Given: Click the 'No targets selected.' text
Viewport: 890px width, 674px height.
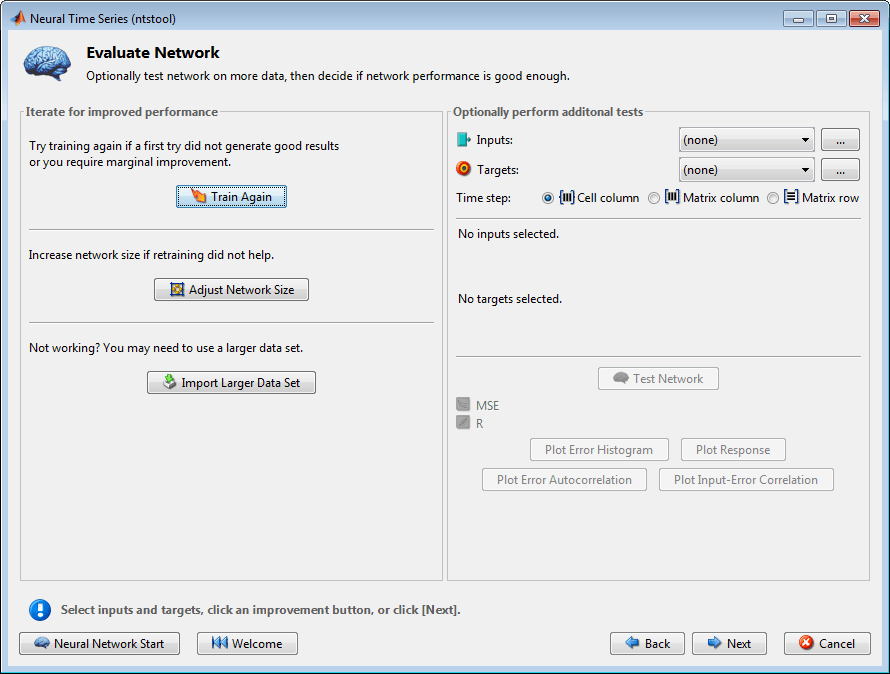Looking at the screenshot, I should (x=510, y=299).
